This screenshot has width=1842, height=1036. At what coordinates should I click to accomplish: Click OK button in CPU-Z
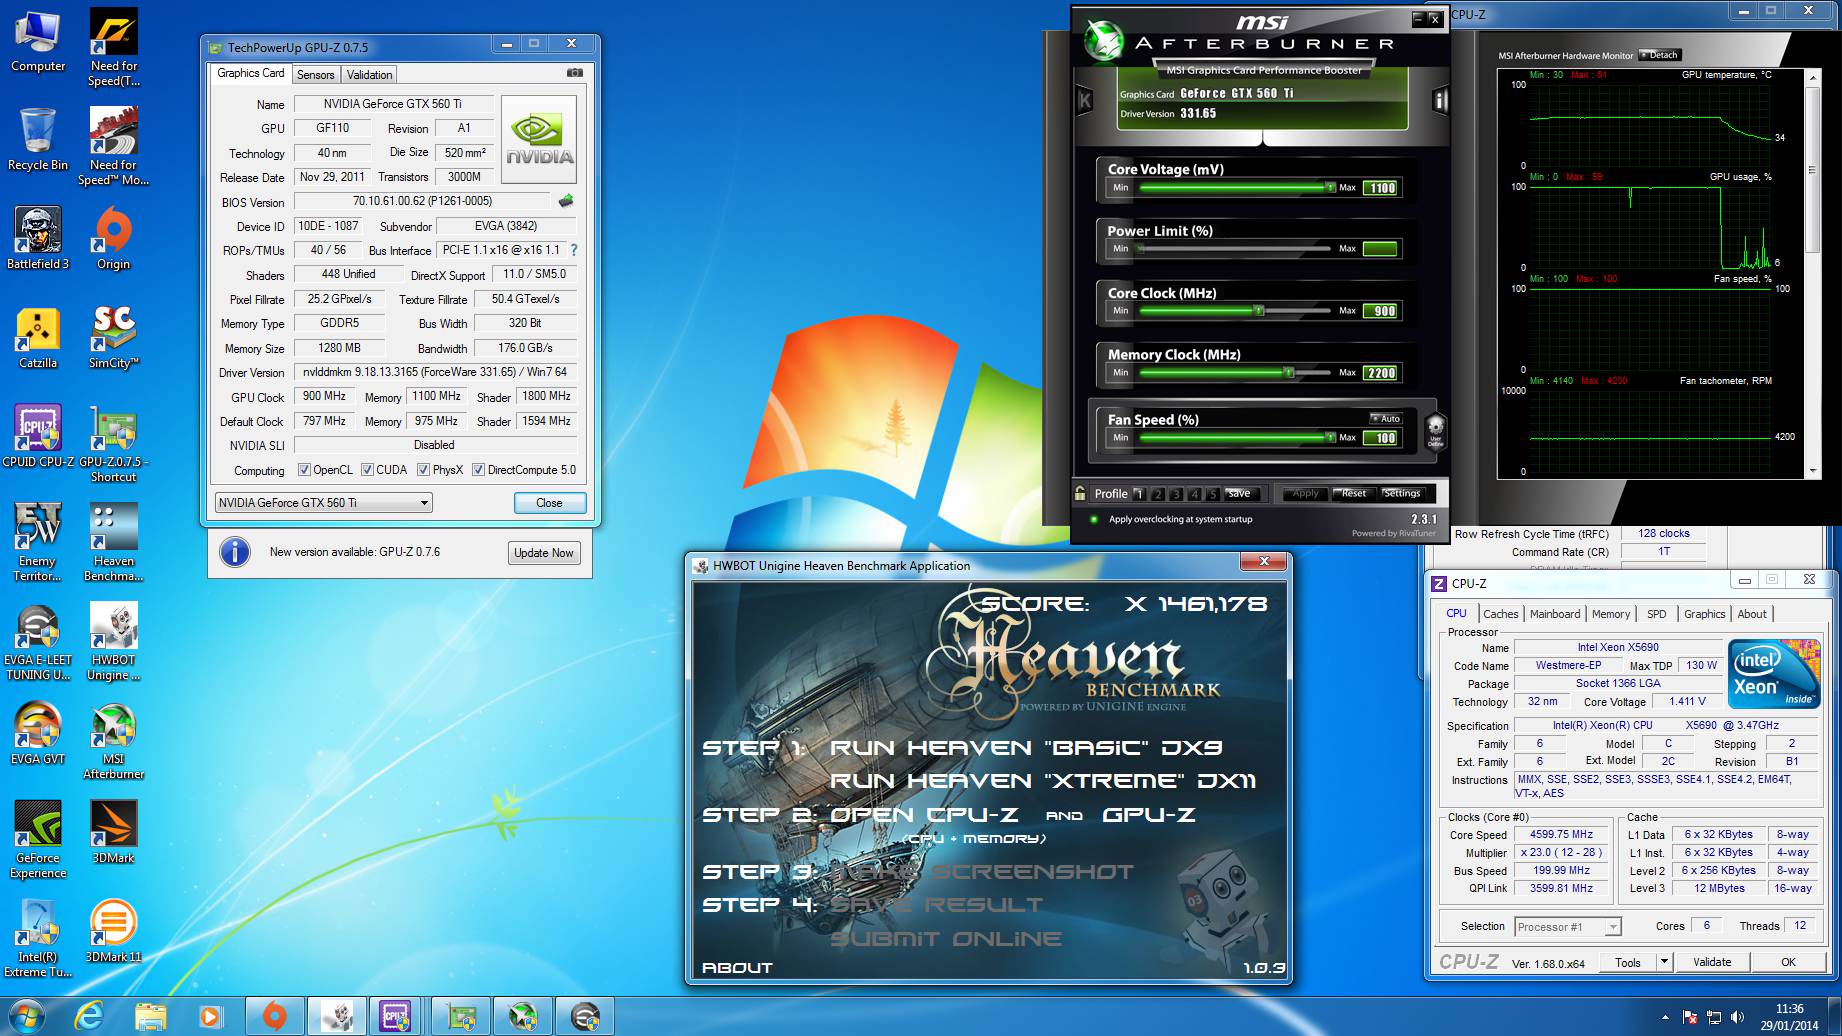(1788, 962)
